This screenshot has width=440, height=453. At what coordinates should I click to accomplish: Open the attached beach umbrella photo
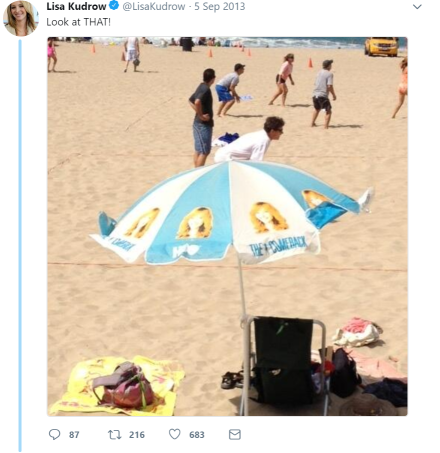coord(227,226)
